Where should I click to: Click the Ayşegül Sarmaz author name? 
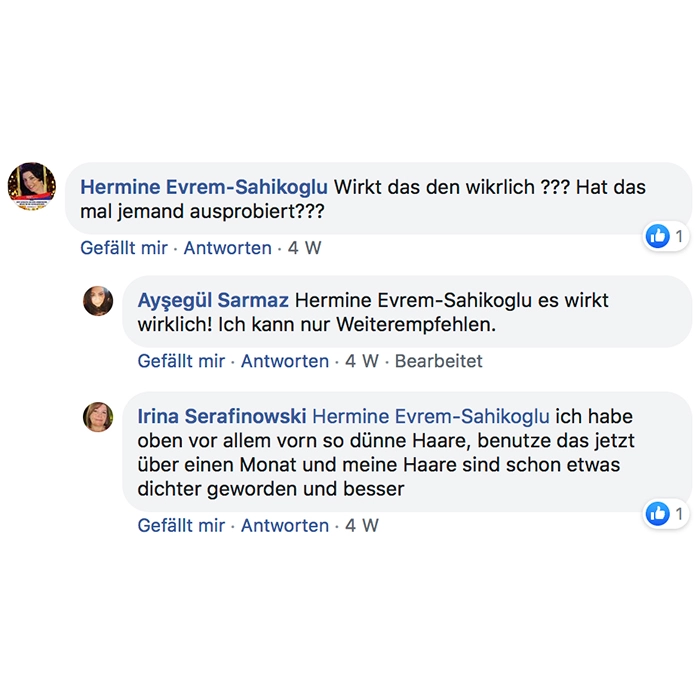[213, 300]
